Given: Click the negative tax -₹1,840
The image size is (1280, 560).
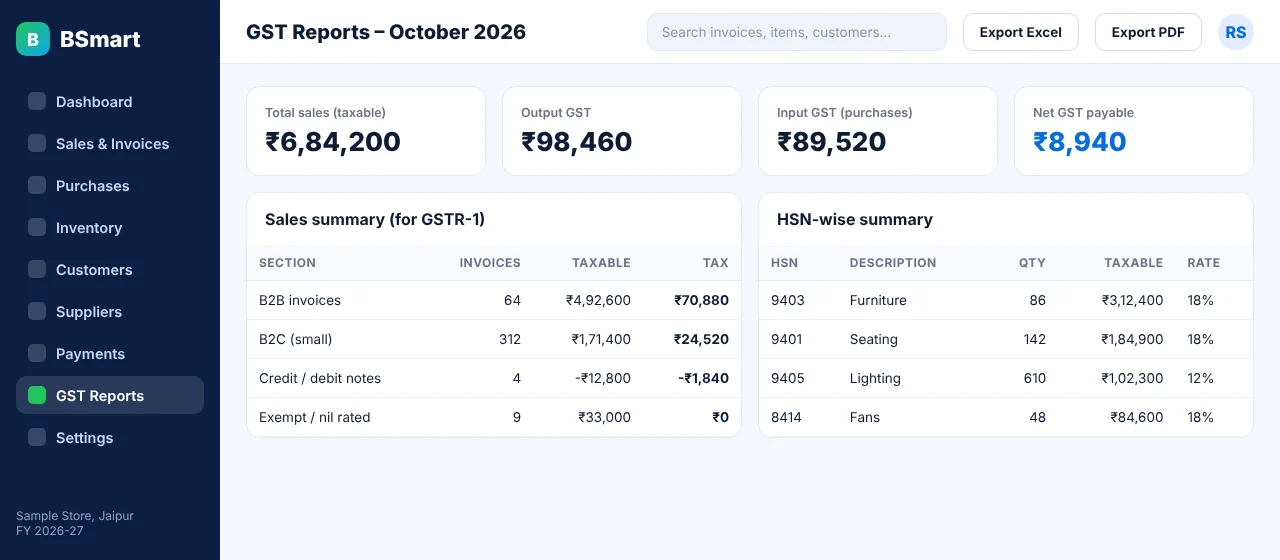Looking at the screenshot, I should [703, 378].
